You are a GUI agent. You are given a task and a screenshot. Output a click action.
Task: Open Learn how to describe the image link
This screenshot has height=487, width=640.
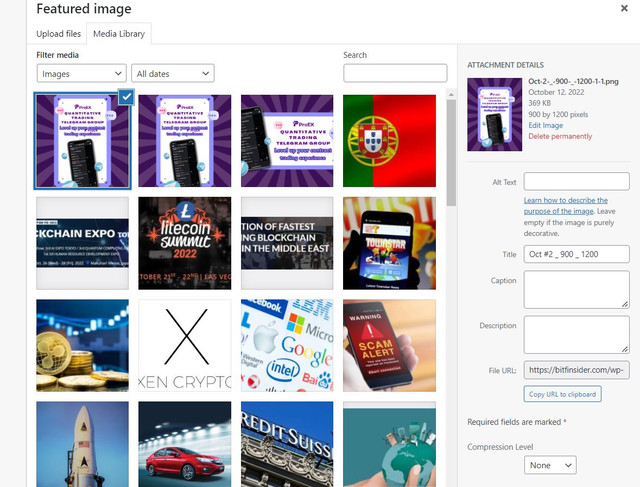tap(566, 205)
